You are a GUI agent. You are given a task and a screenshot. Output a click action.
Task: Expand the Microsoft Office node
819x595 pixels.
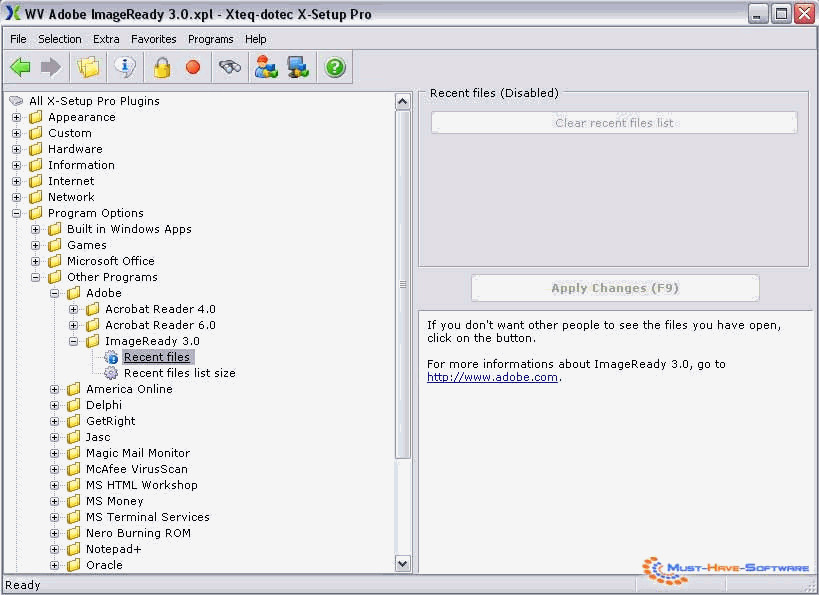coord(36,261)
